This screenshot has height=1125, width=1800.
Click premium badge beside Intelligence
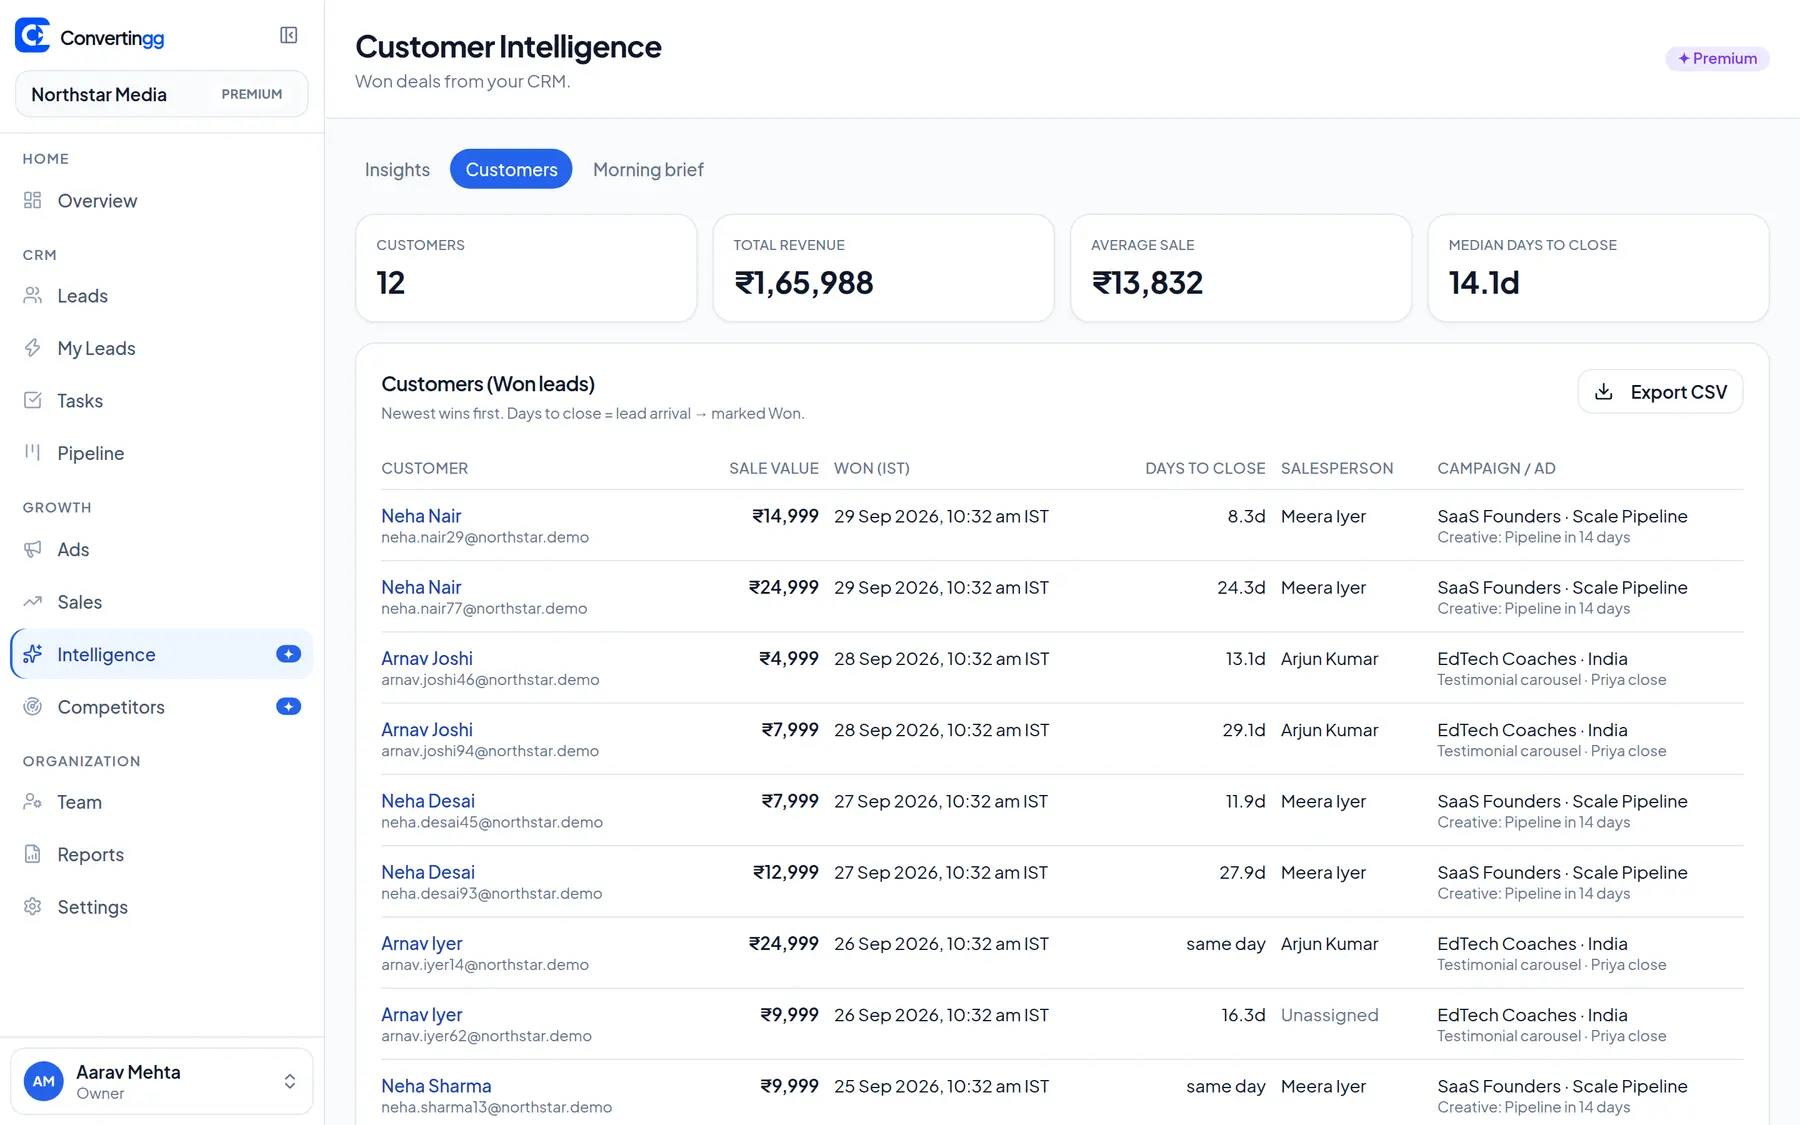pyautogui.click(x=288, y=654)
